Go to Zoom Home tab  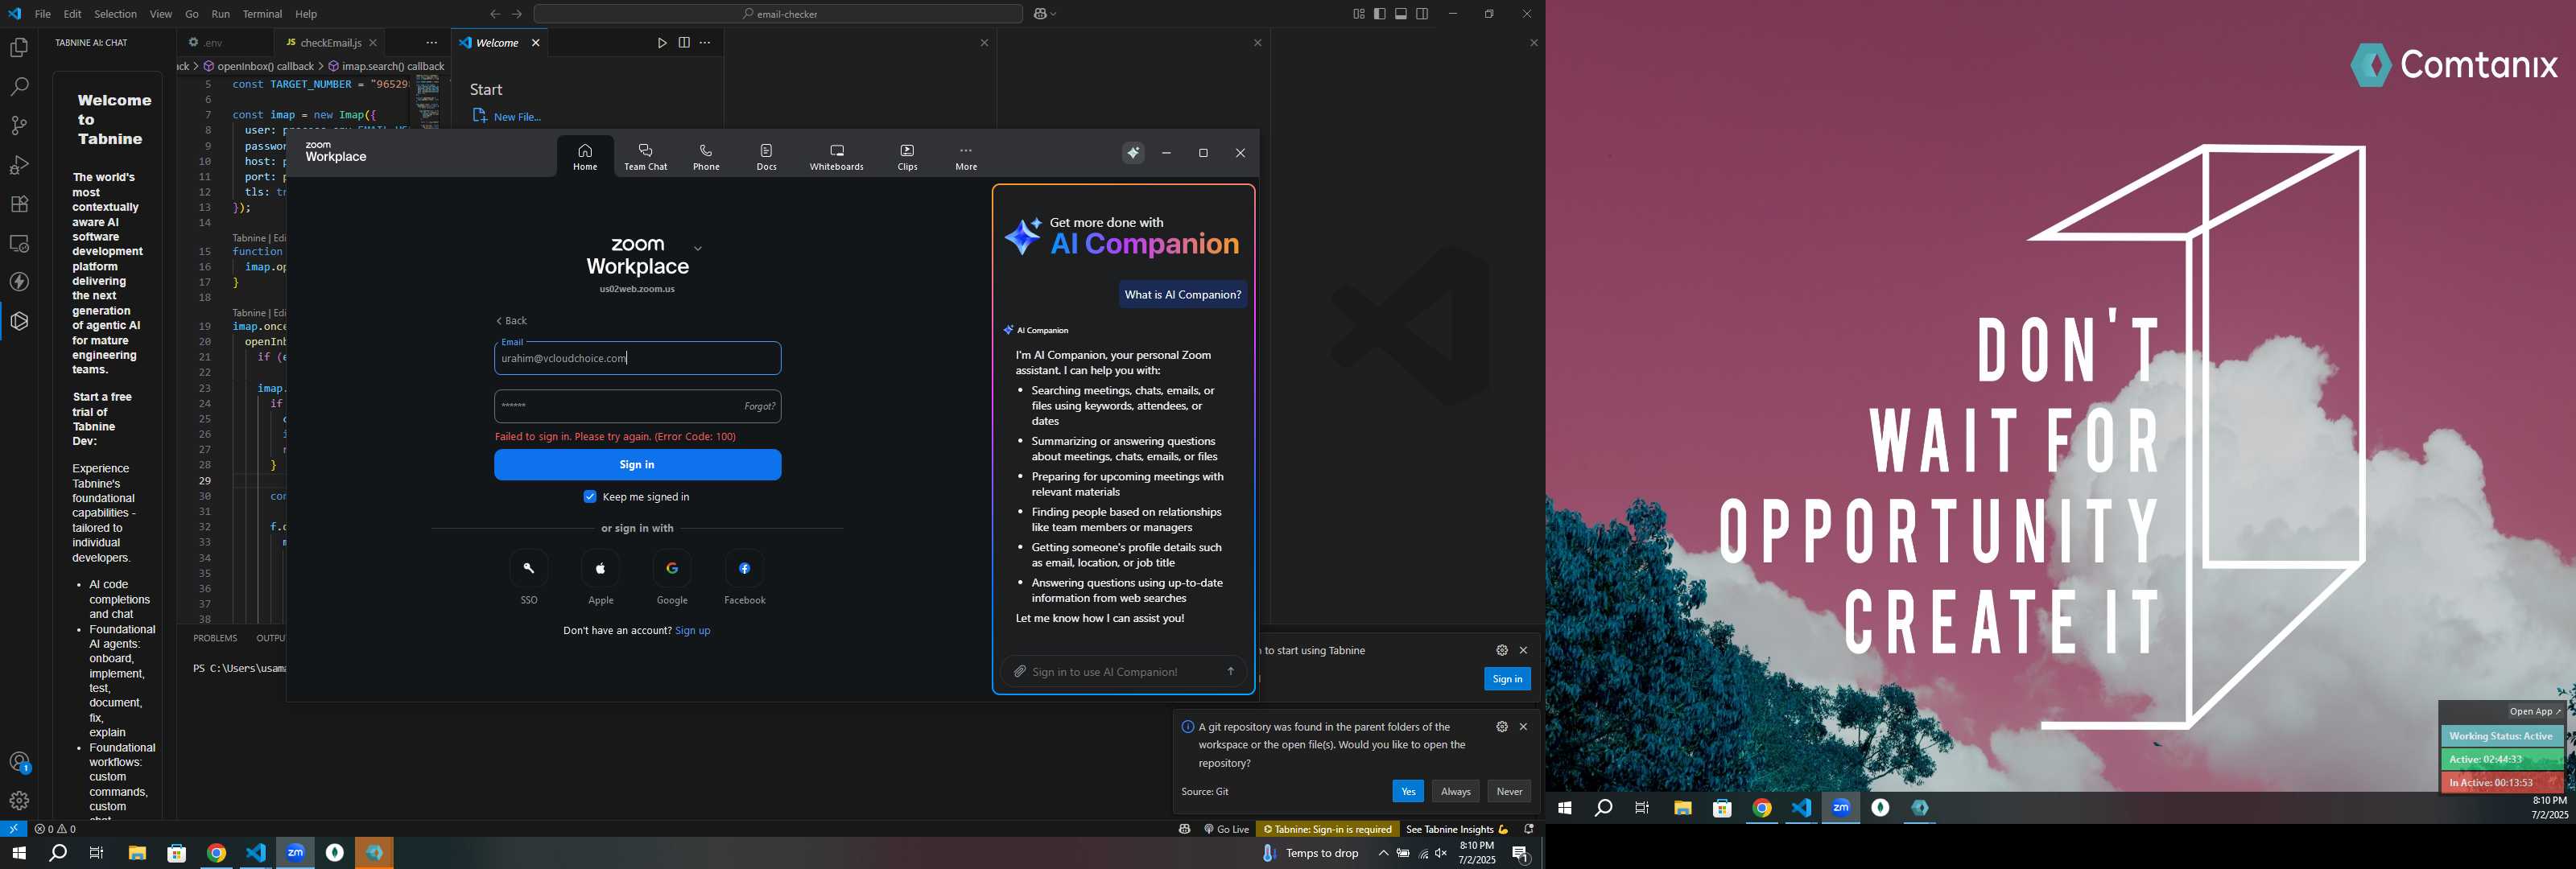pyautogui.click(x=585, y=157)
